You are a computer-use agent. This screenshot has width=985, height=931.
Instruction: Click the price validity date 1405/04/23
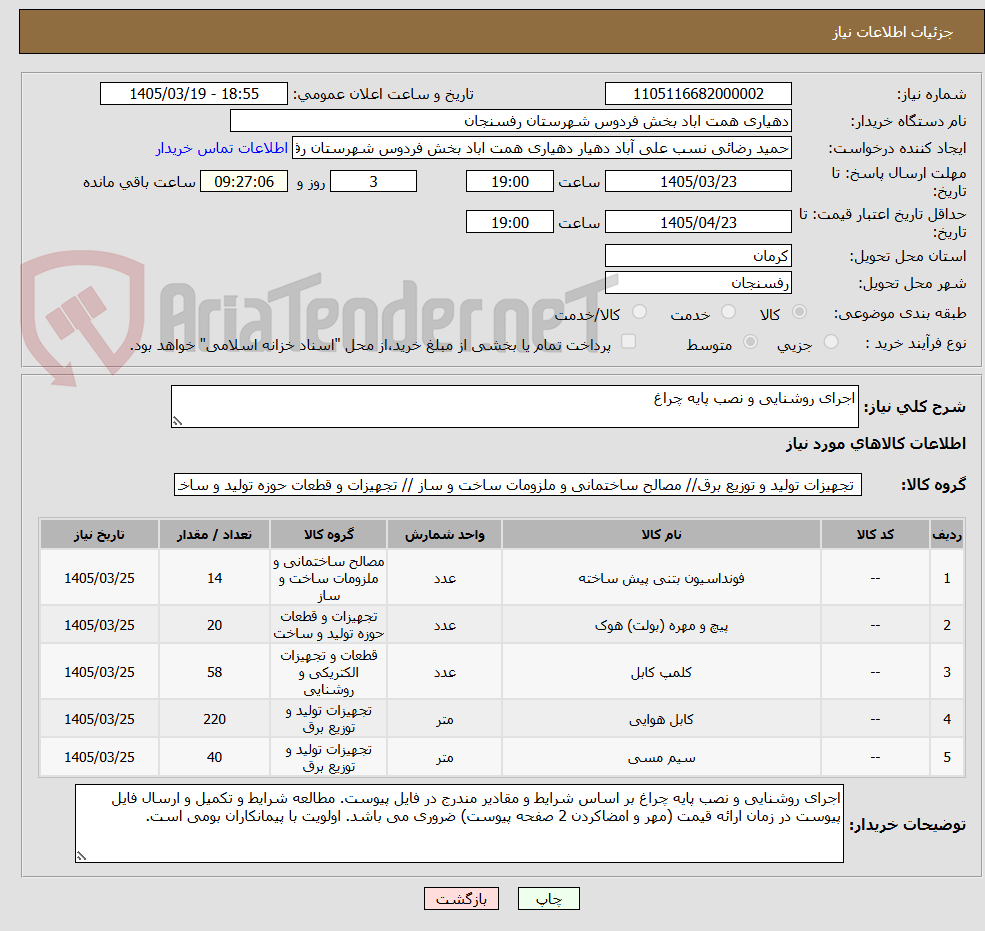(698, 222)
